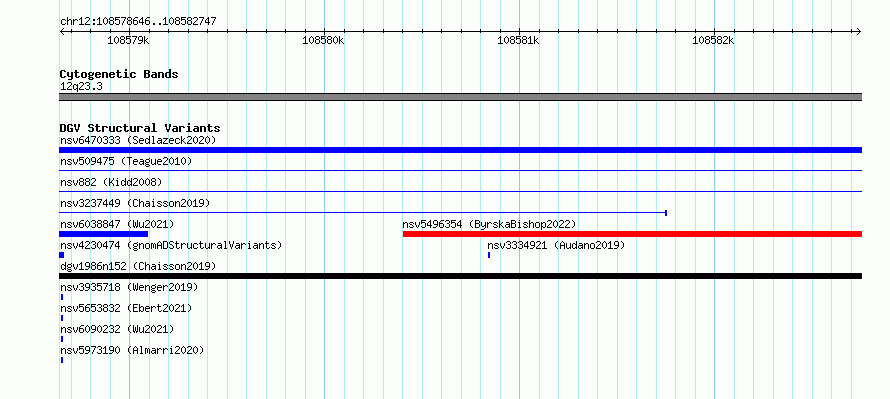The image size is (890, 399).
Task: Click the 108581k ruler label
Action: (518, 40)
